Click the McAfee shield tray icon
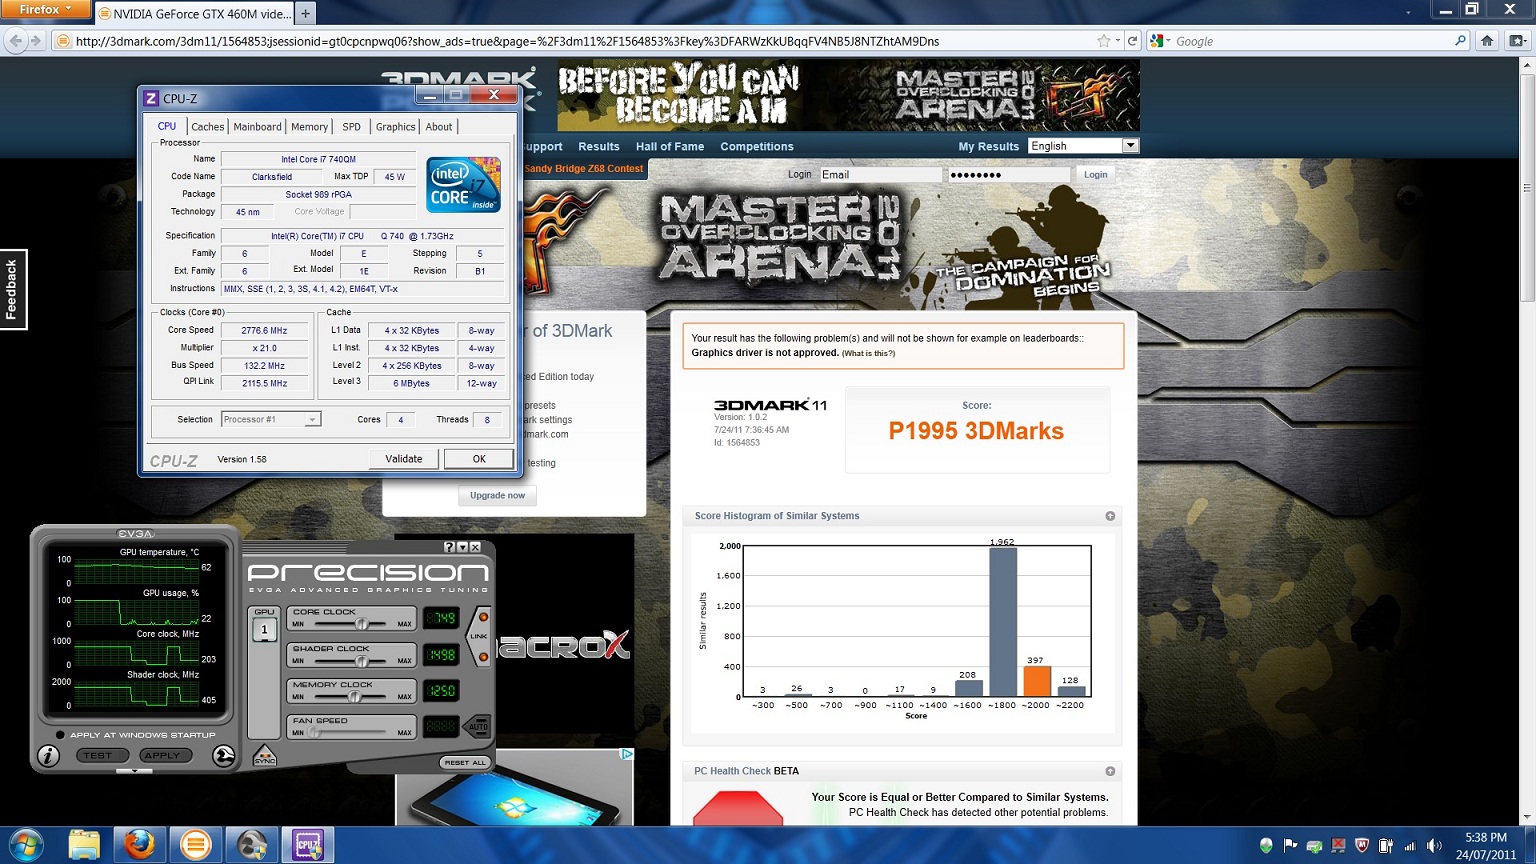 pos(1362,846)
